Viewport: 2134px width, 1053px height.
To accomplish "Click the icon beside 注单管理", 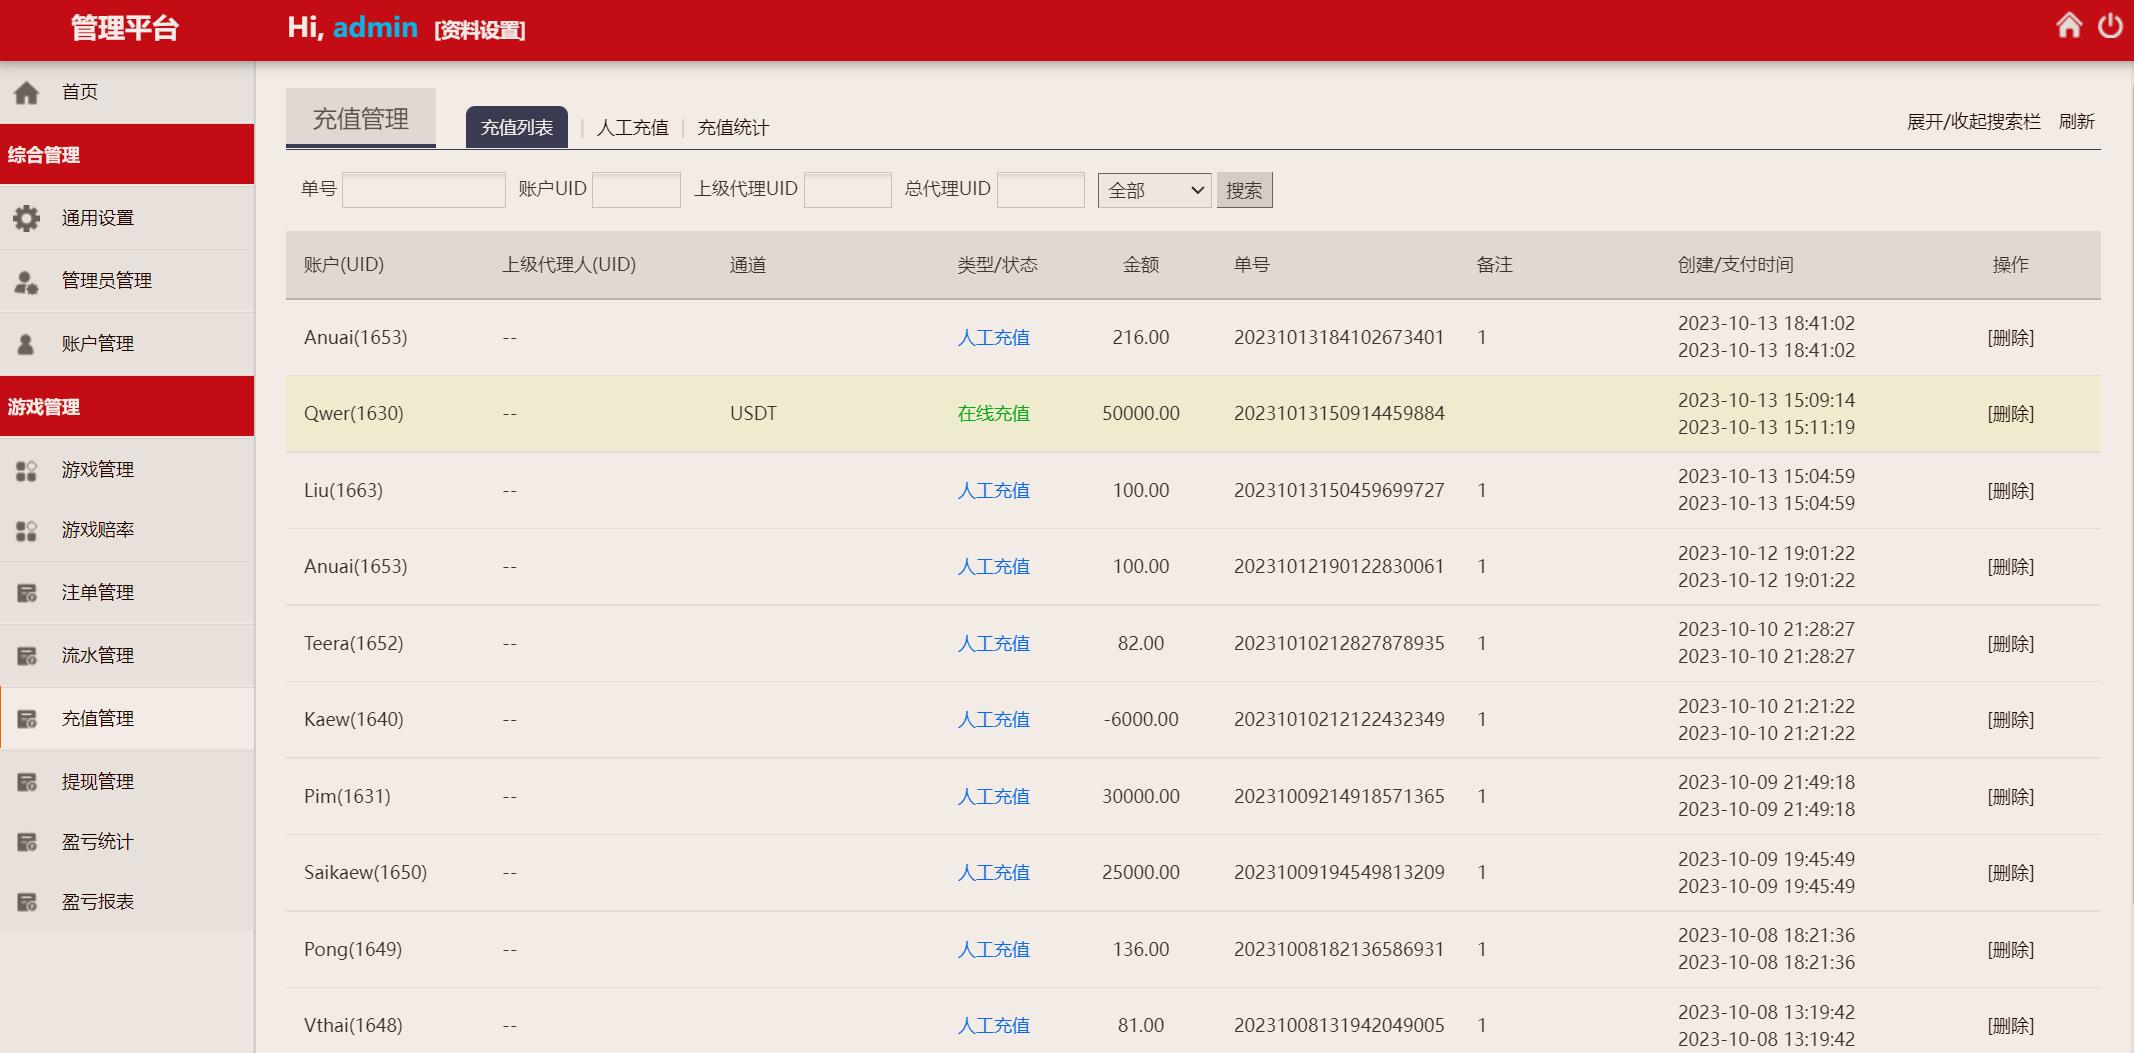I will pos(27,593).
